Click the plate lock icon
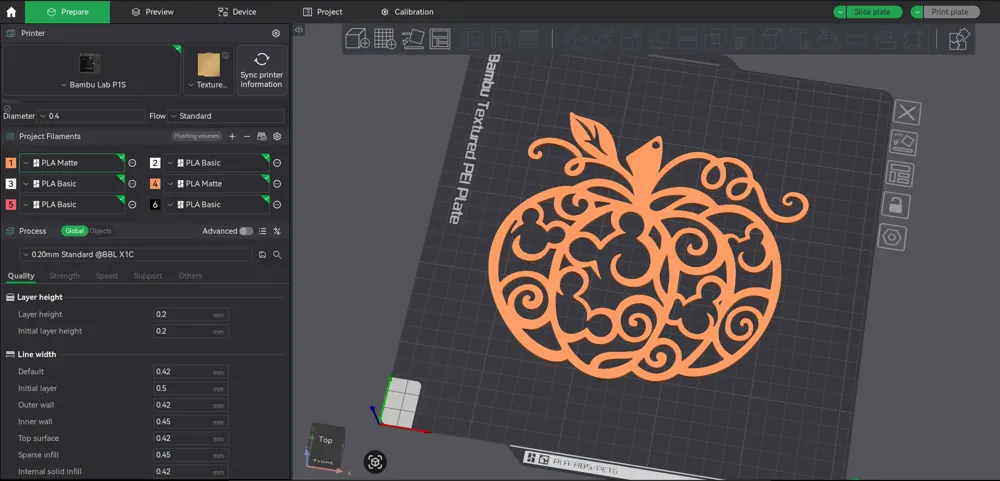The height and width of the screenshot is (481, 1000). 896,205
